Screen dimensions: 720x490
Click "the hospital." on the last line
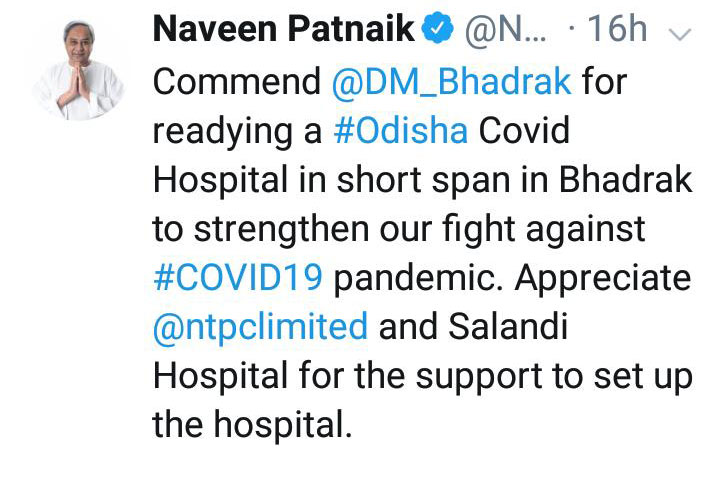point(252,423)
